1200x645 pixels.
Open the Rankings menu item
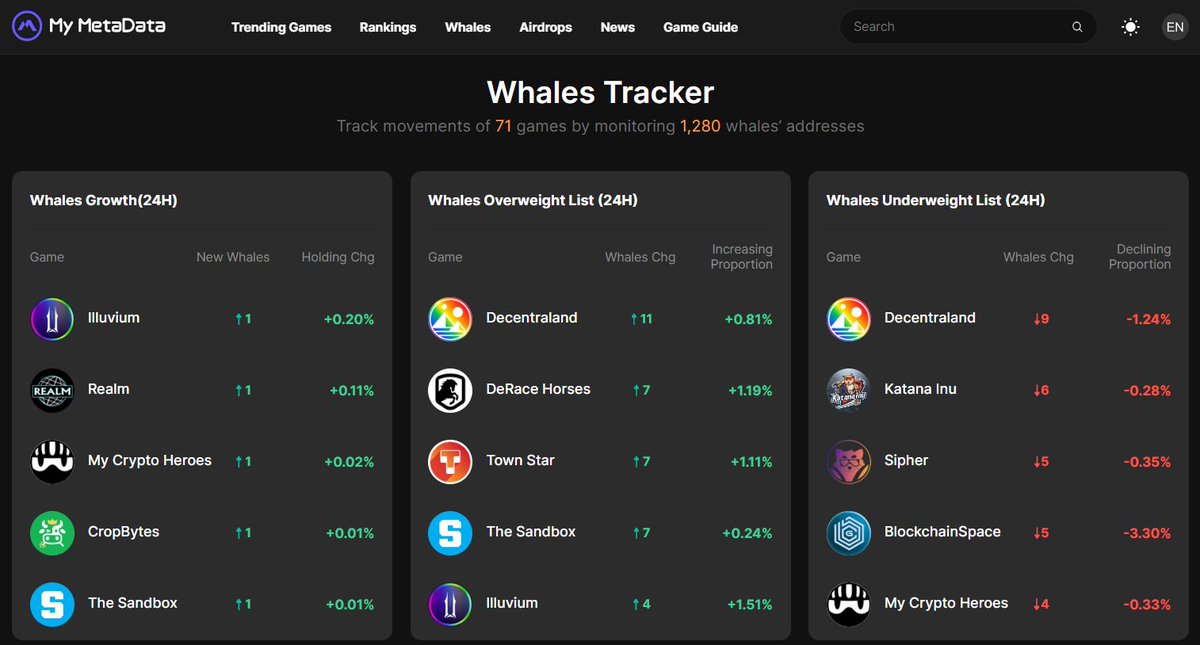(x=388, y=27)
